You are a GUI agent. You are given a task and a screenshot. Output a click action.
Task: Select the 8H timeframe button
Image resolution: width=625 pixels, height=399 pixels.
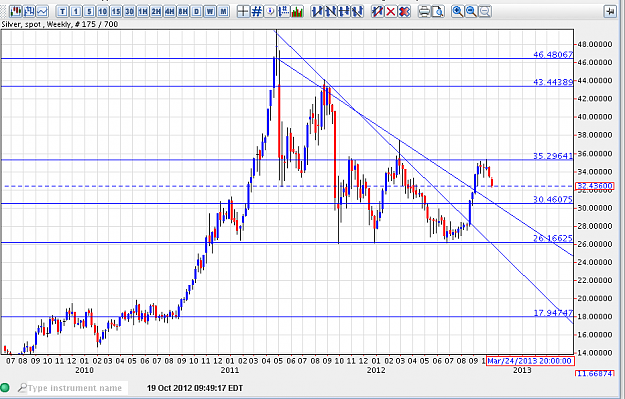click(x=183, y=12)
